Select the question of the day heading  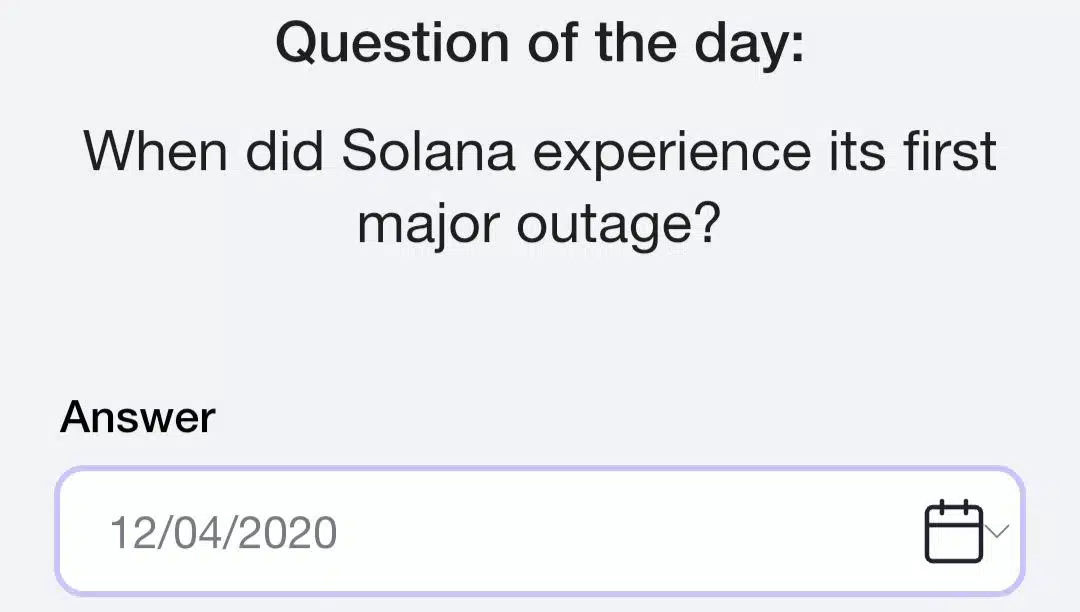click(540, 42)
